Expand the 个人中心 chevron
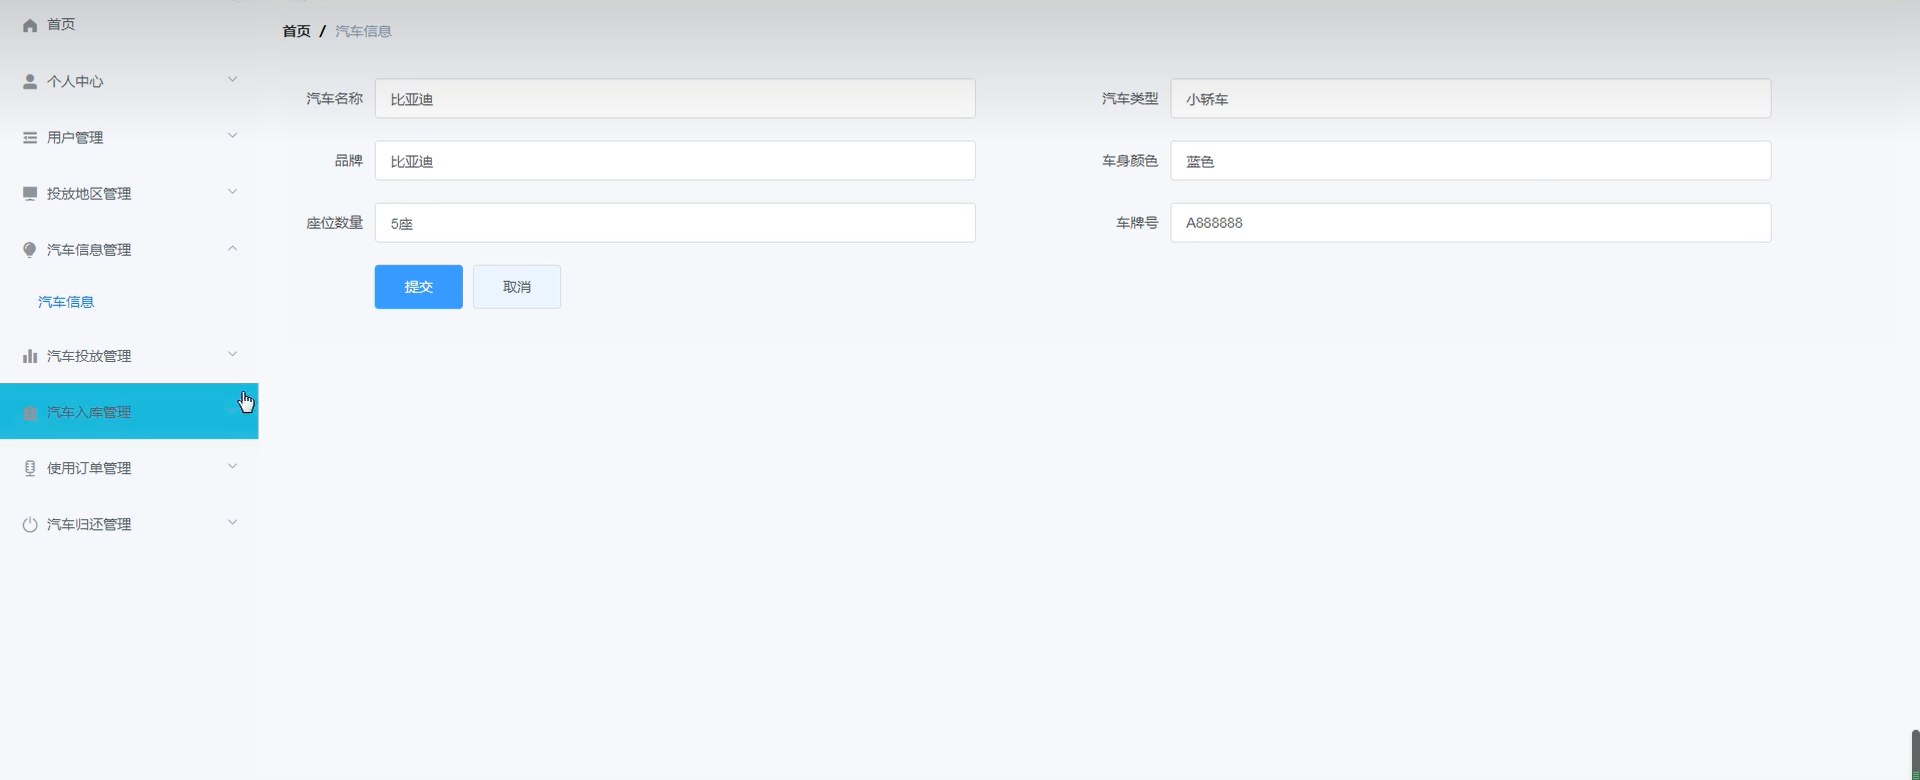Image resolution: width=1920 pixels, height=780 pixels. tap(232, 79)
